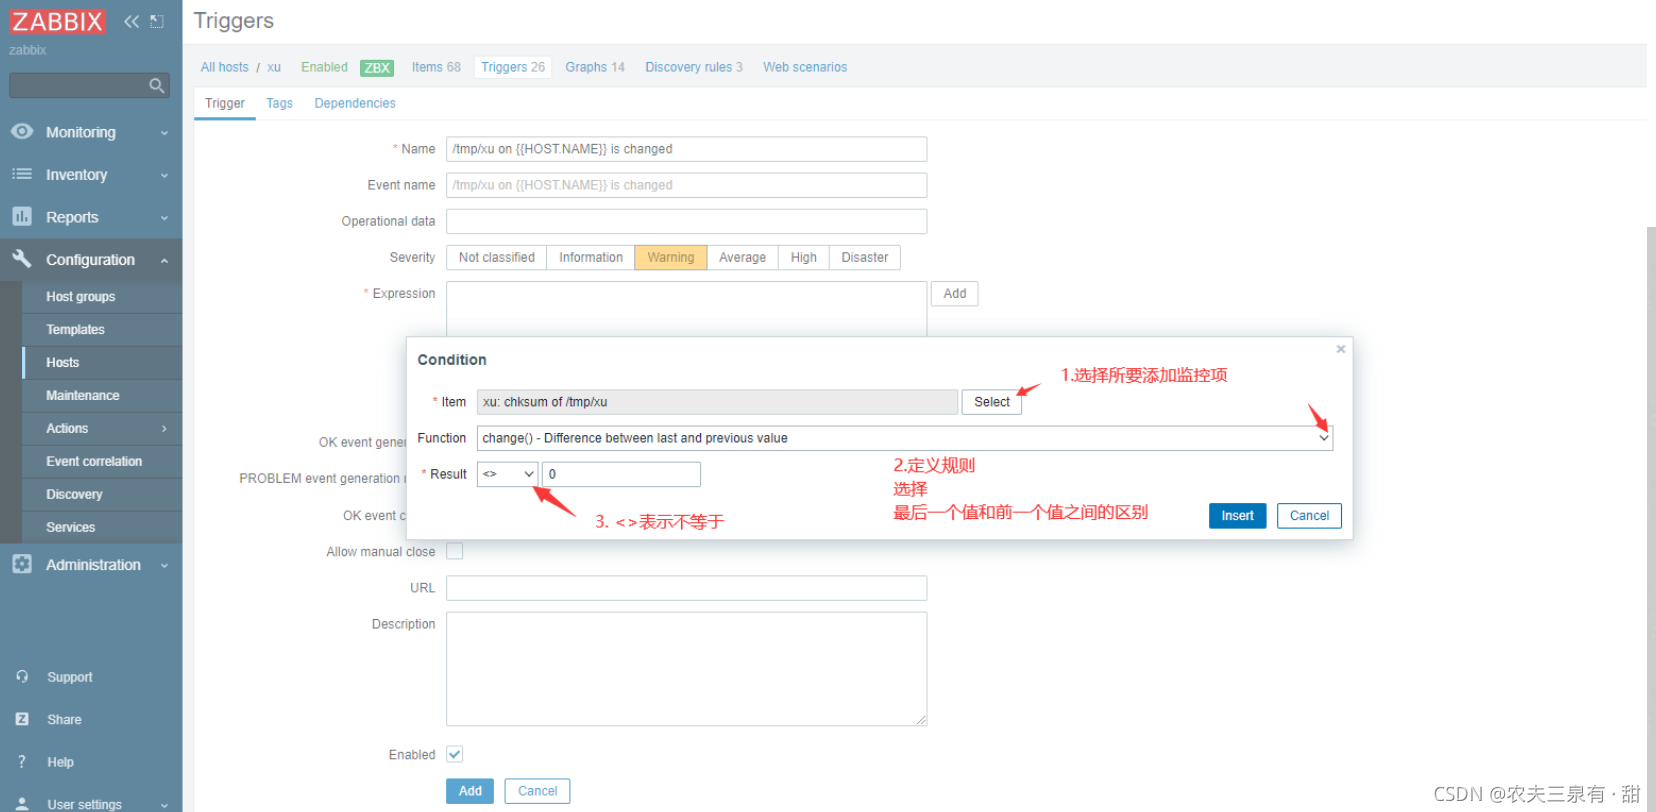The image size is (1656, 812).
Task: Expand the Administration menu
Action: tap(164, 565)
